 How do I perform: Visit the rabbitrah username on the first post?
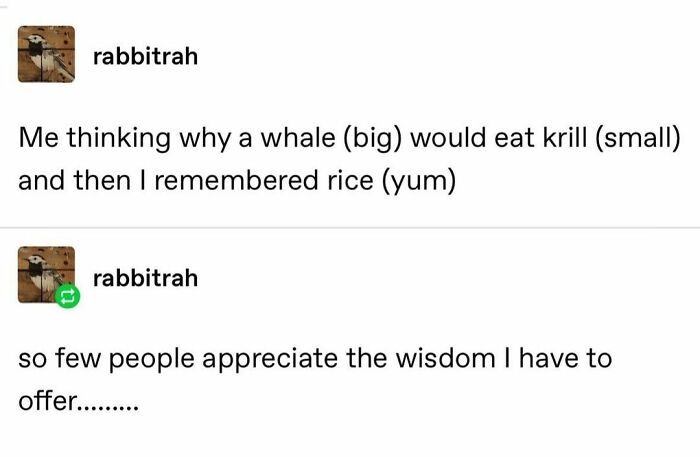pos(145,56)
